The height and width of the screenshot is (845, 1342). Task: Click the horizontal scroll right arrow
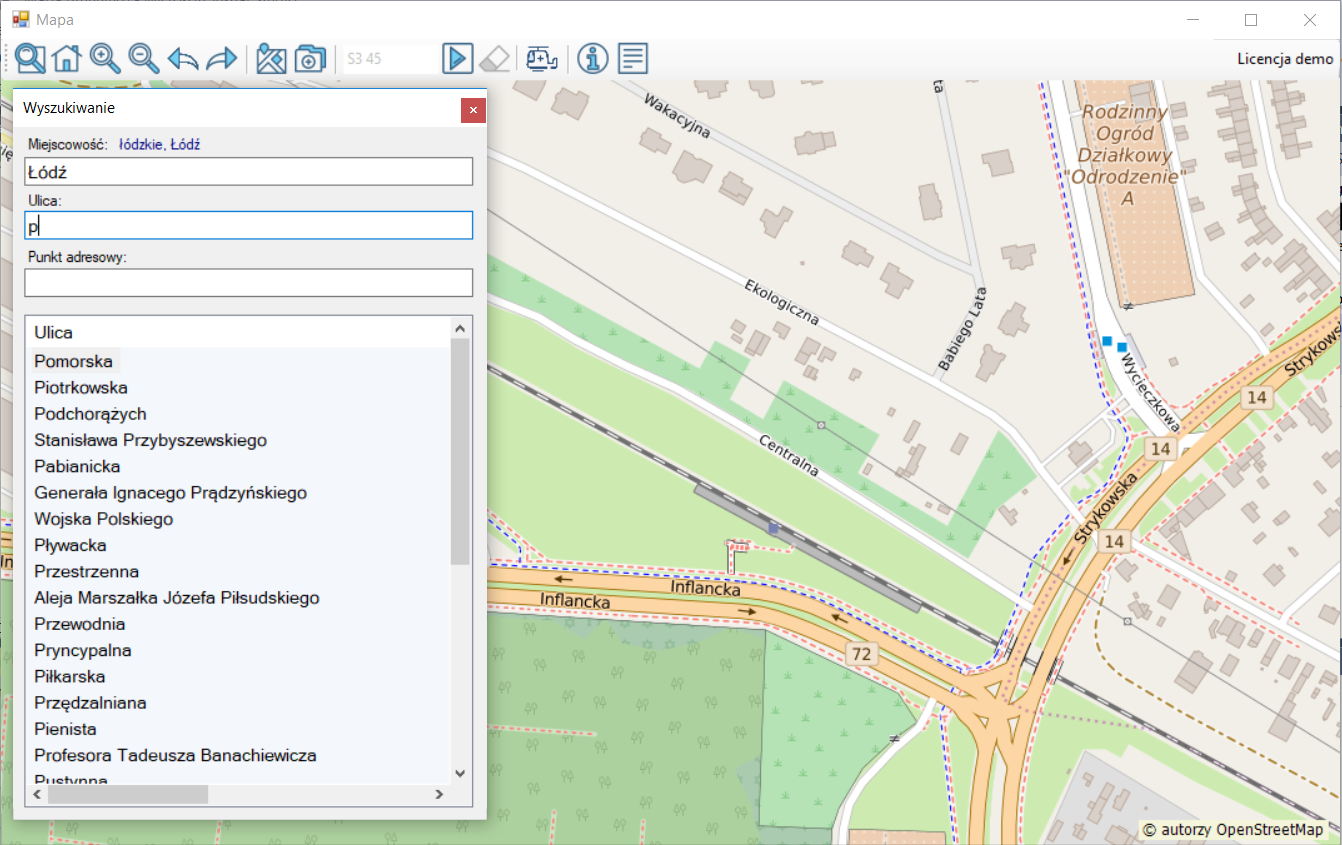[x=438, y=794]
